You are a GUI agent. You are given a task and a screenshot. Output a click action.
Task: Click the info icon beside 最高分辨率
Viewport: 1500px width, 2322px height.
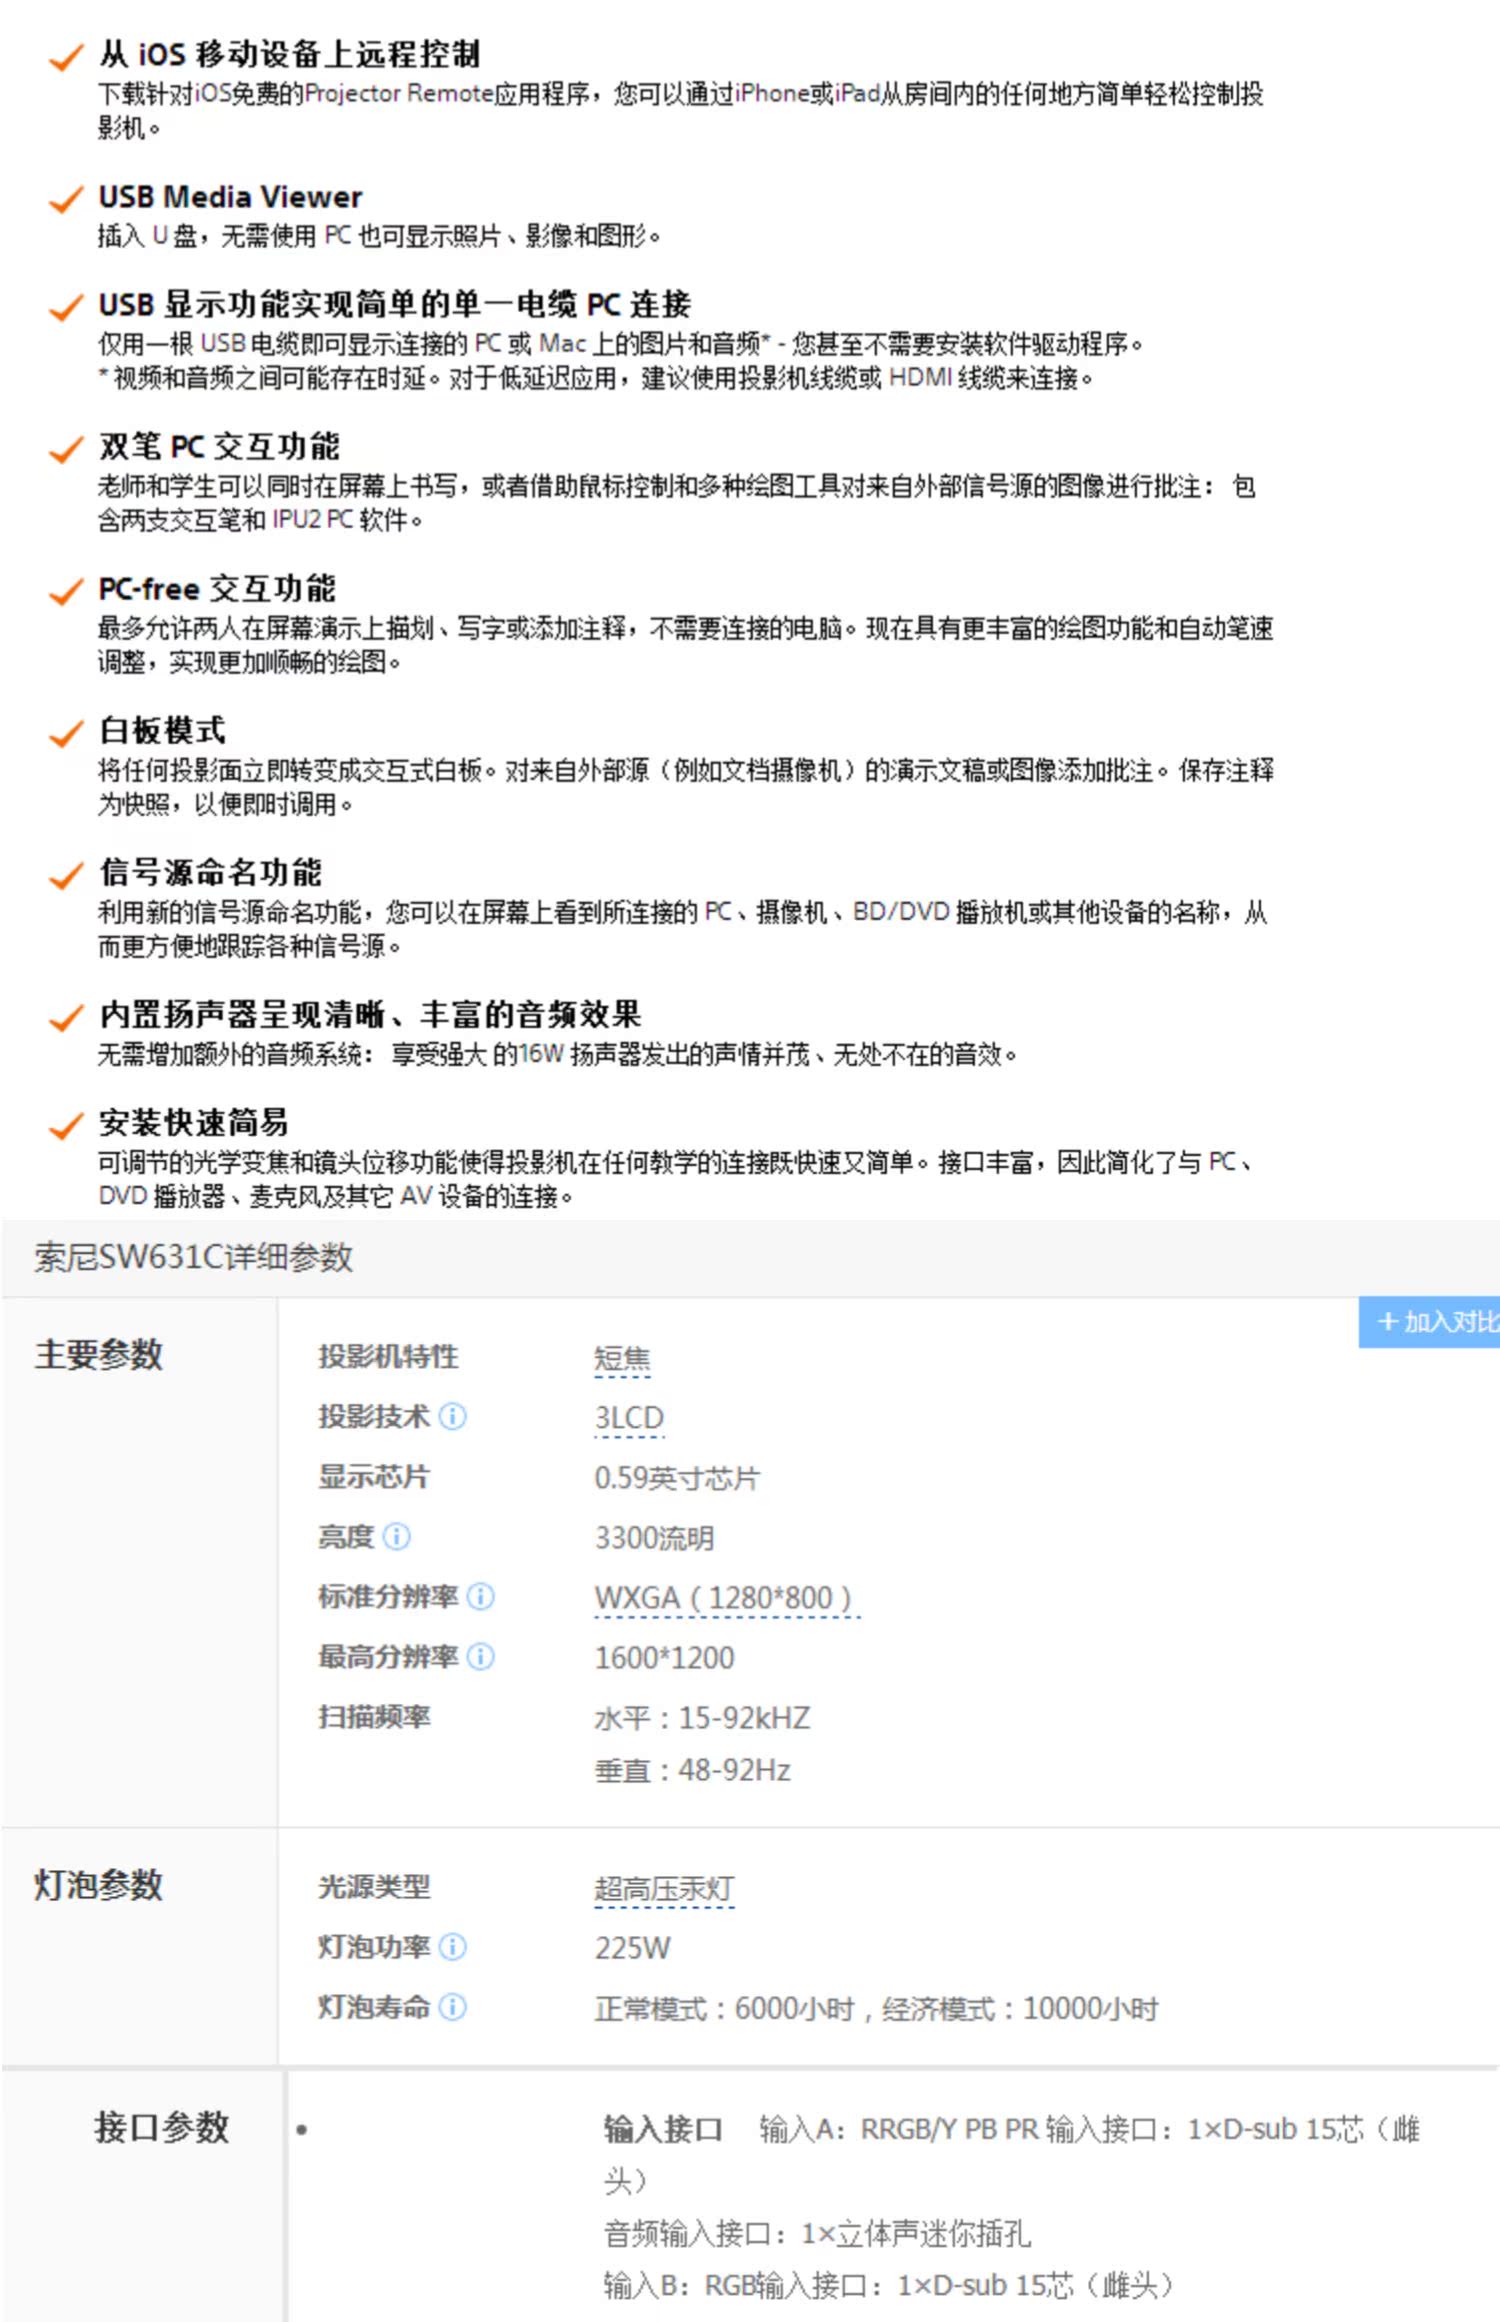pos(480,1656)
